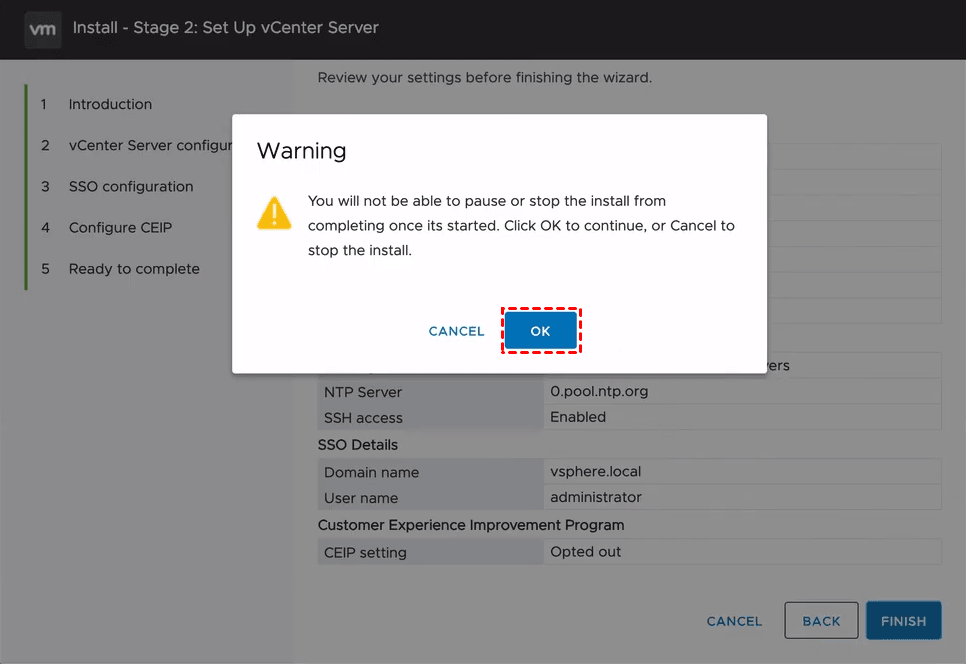Click the SSO Details section heading

tap(357, 444)
